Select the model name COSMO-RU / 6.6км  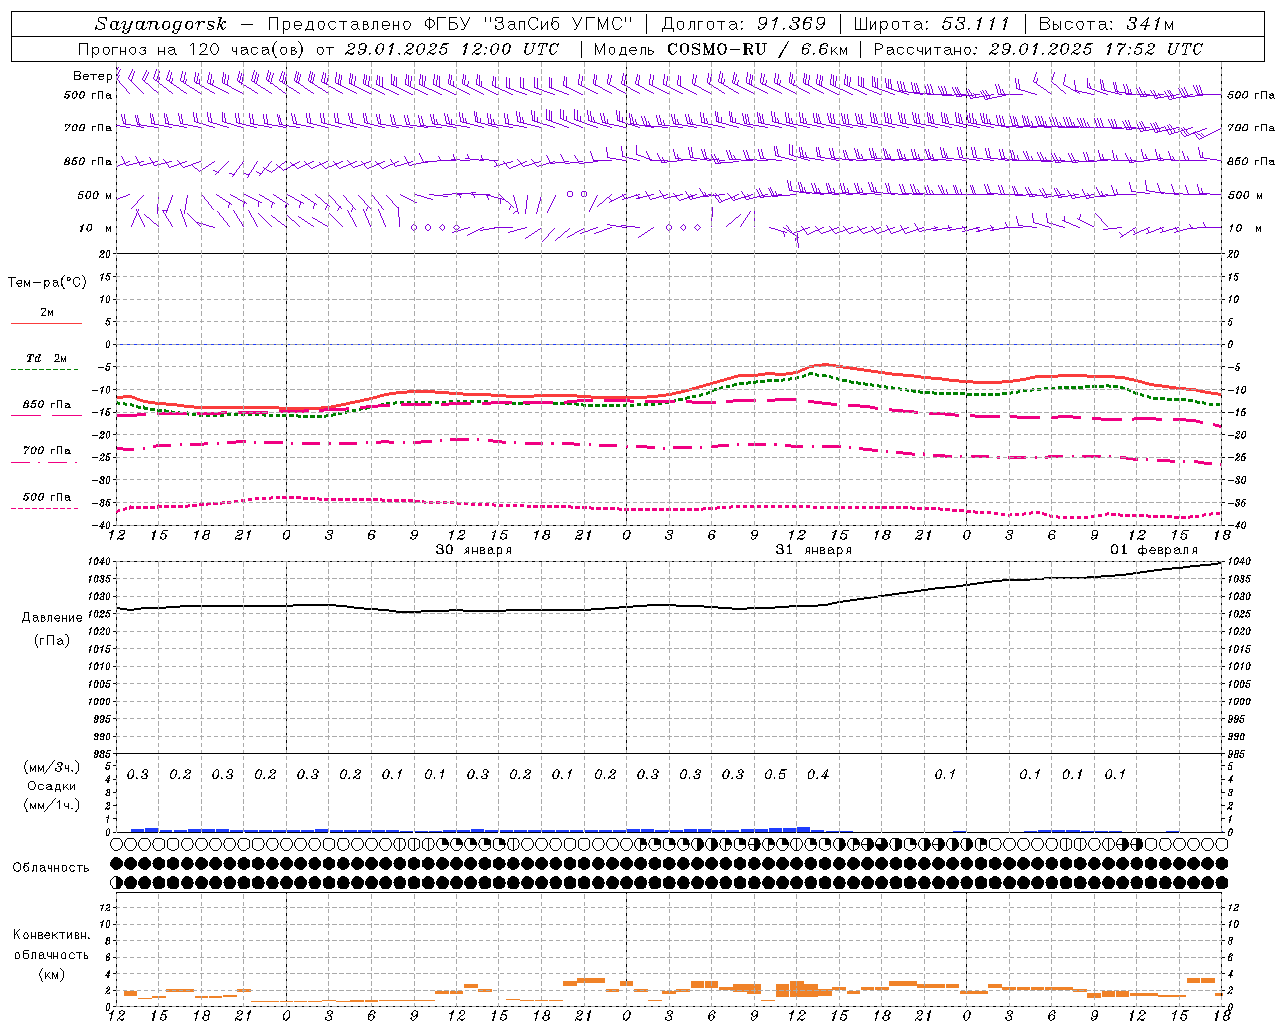pos(757,49)
